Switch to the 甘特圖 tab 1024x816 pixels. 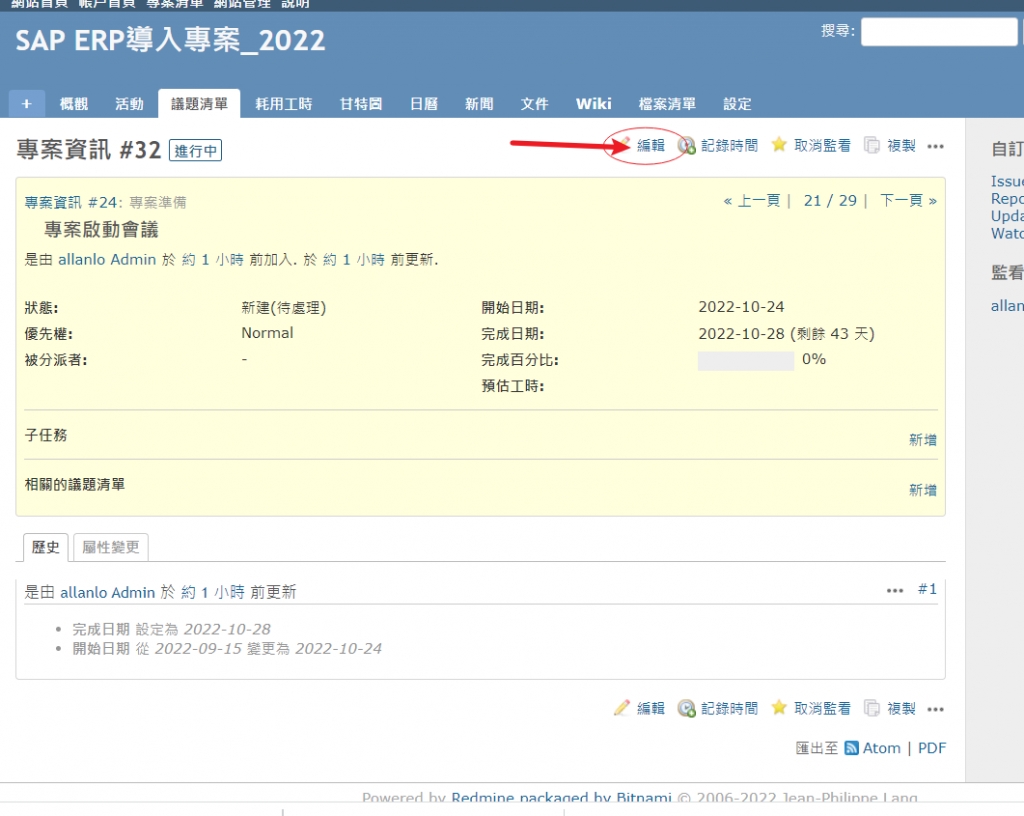[x=360, y=103]
